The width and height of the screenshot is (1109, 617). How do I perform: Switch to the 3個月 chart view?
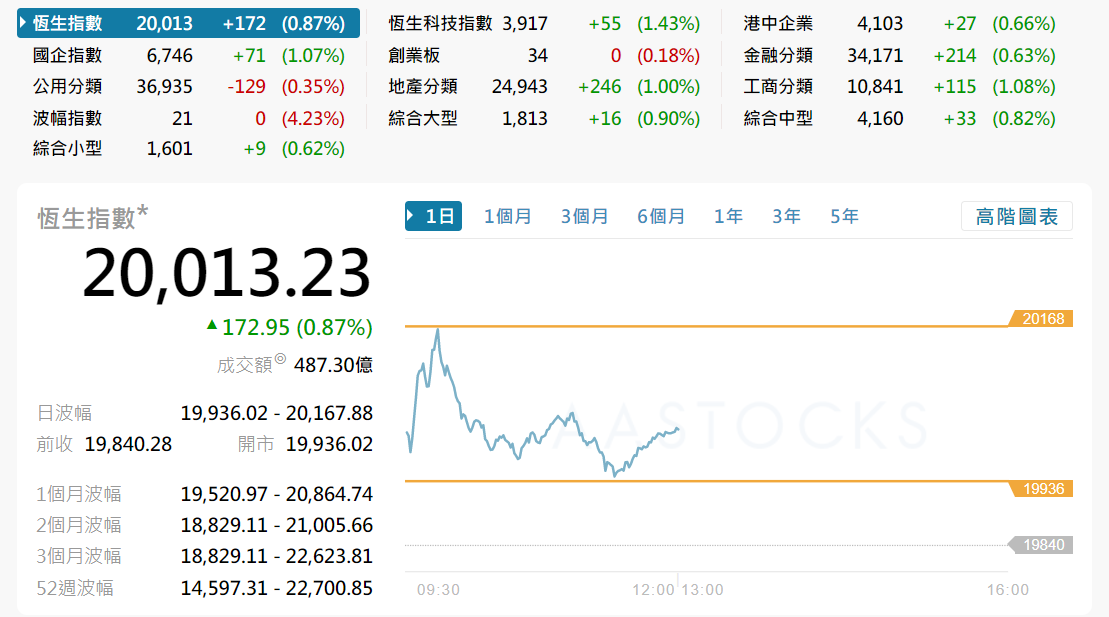[584, 215]
